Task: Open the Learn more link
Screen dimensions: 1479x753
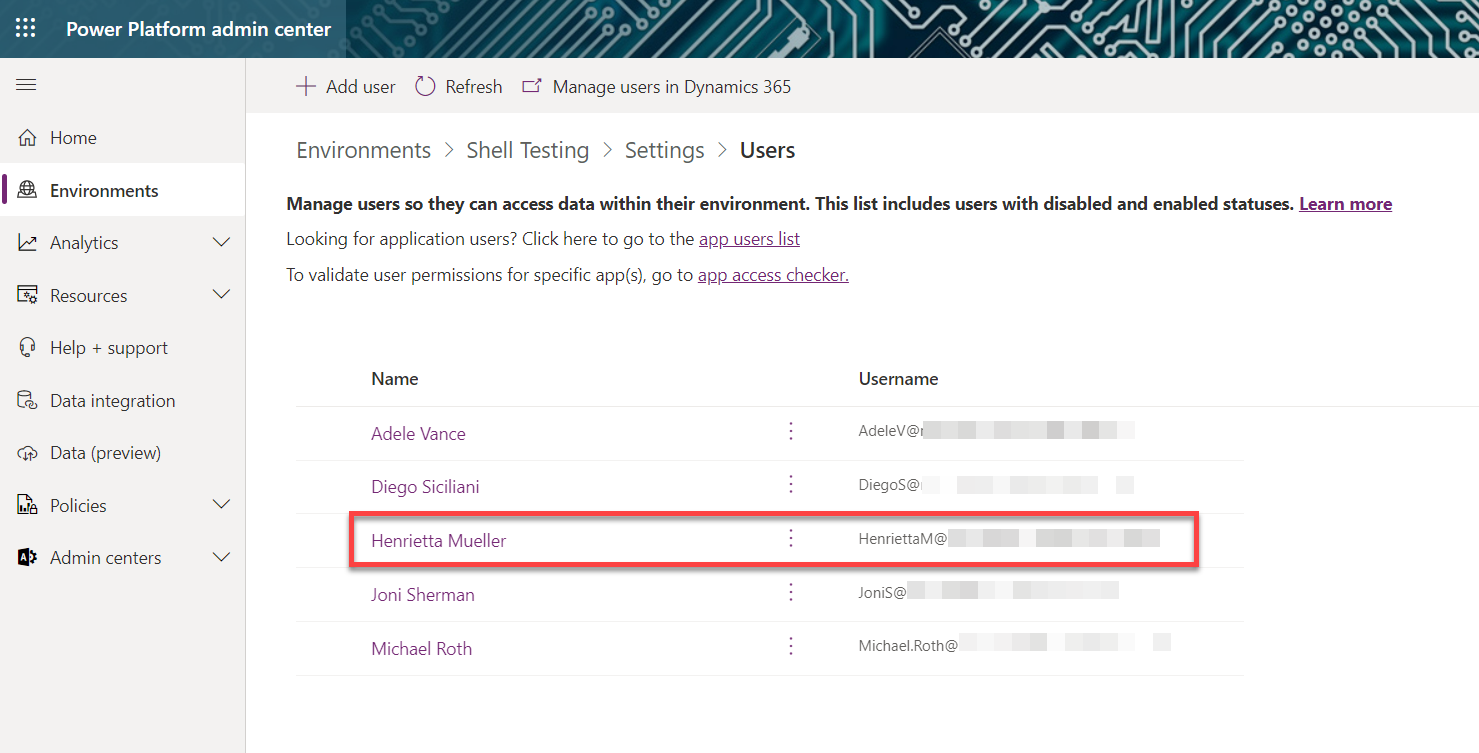Action: 1345,204
